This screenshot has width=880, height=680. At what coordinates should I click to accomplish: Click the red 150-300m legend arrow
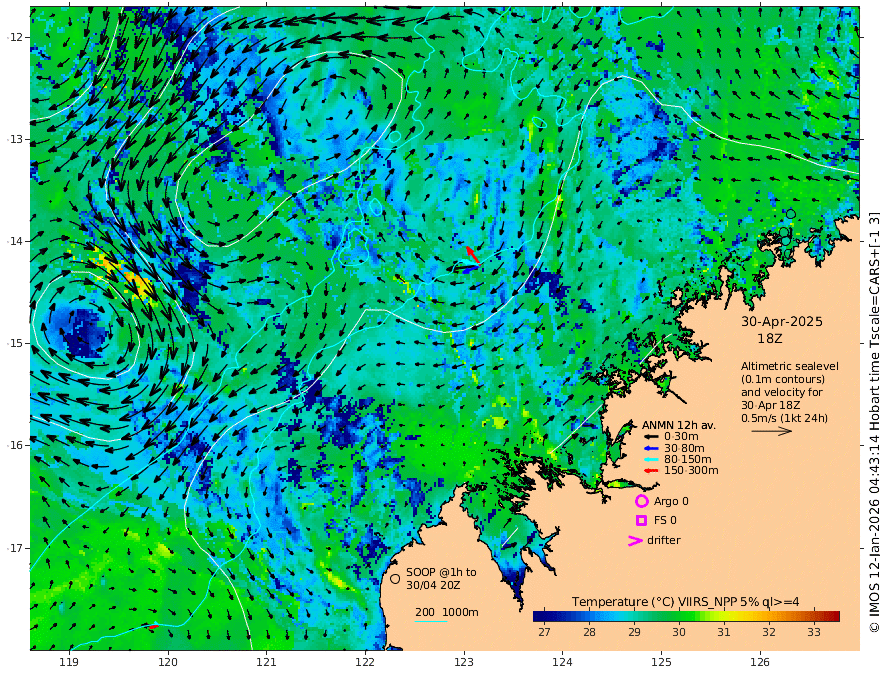click(x=651, y=471)
